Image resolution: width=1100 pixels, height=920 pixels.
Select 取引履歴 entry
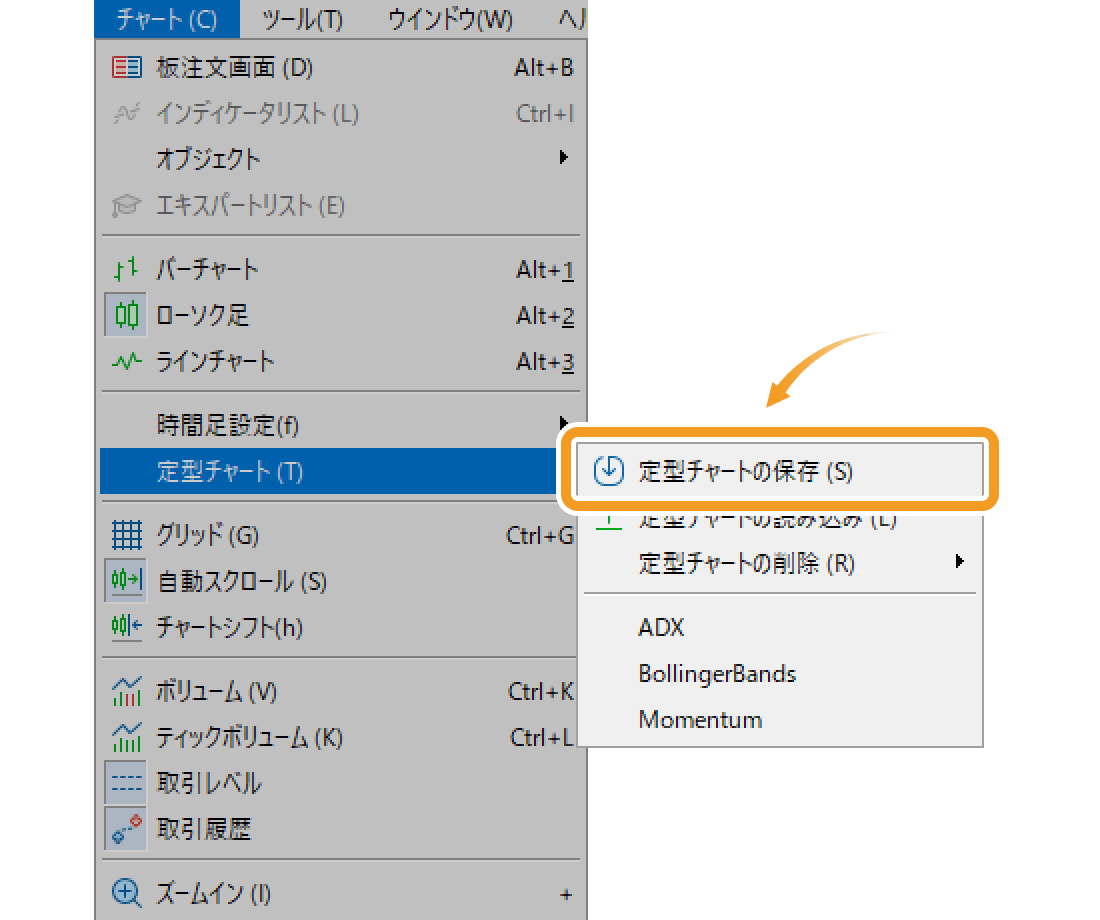[340, 829]
